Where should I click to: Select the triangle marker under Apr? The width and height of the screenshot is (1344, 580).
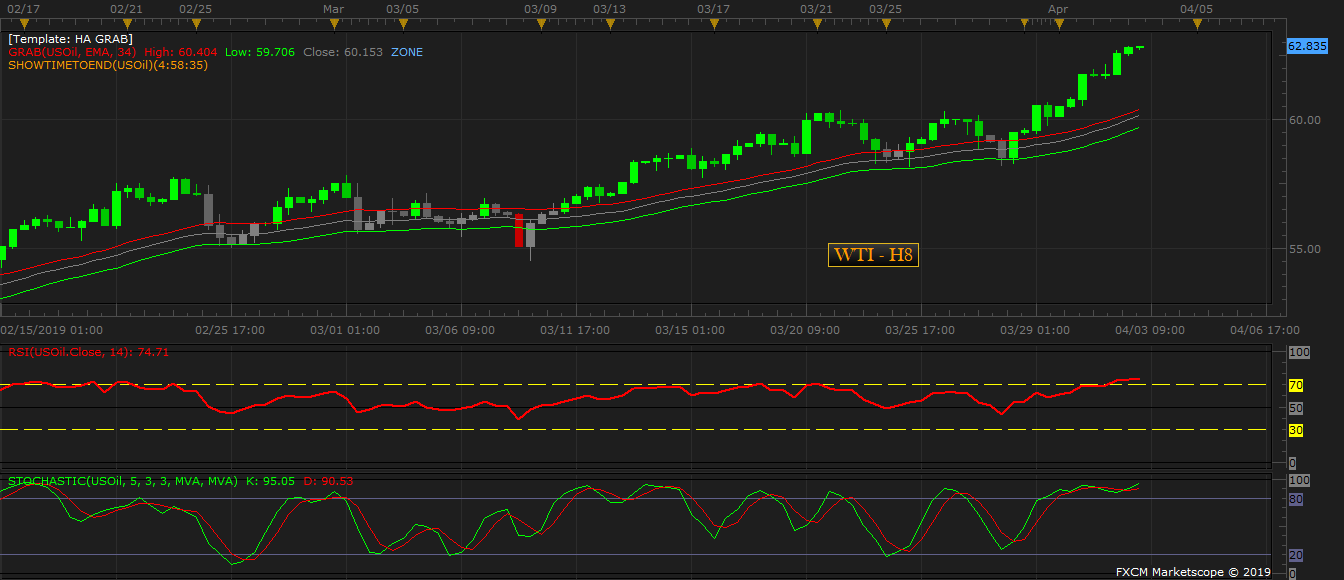pos(1058,22)
